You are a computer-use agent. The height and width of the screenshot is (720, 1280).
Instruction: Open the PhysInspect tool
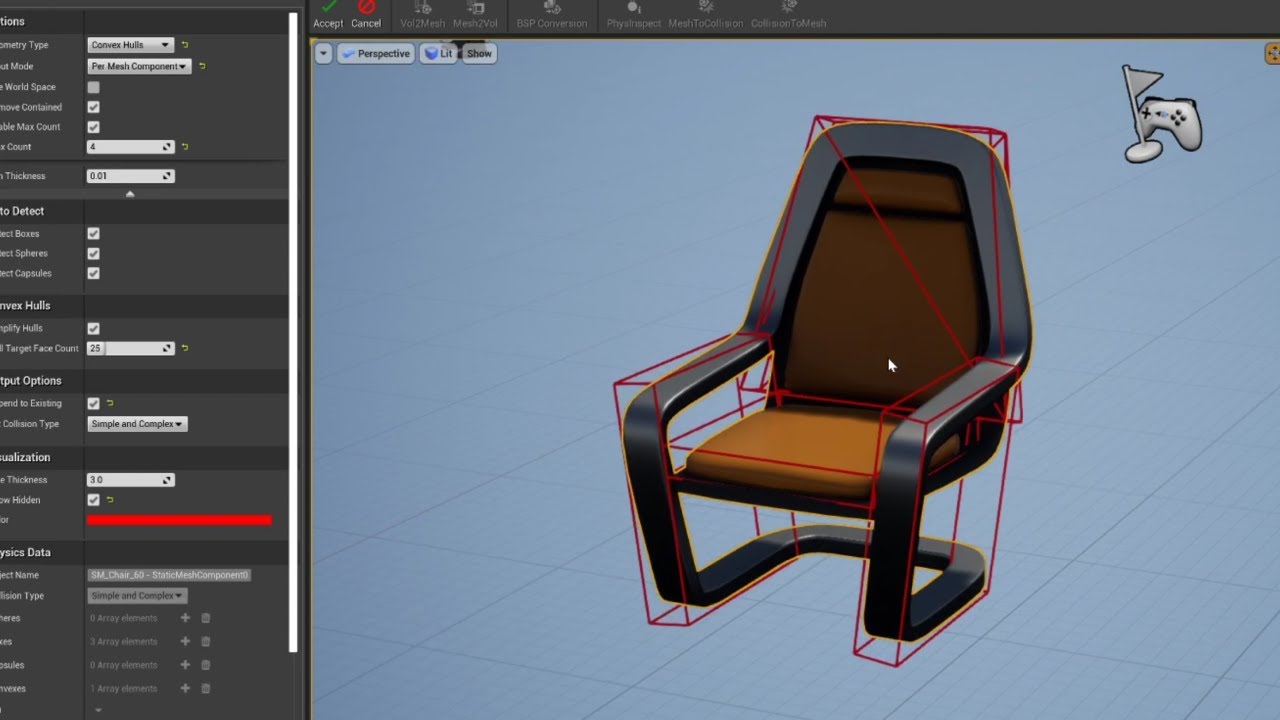pos(634,14)
